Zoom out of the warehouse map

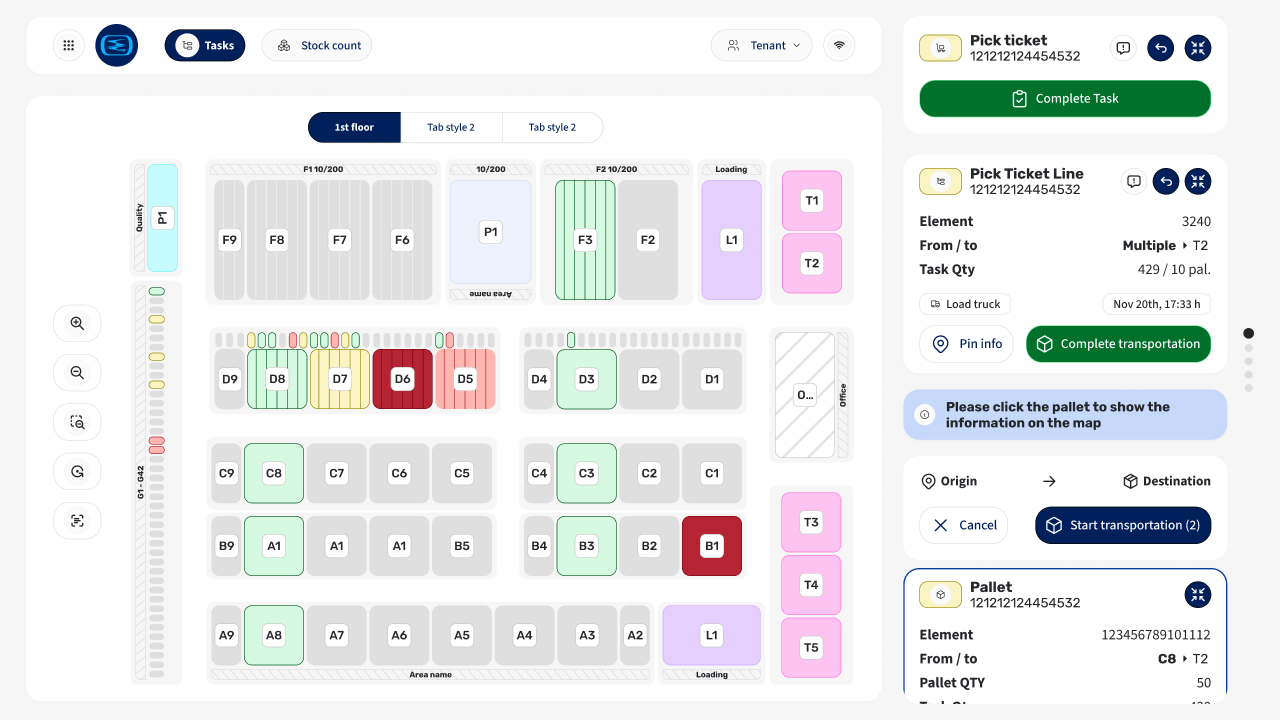coord(77,373)
